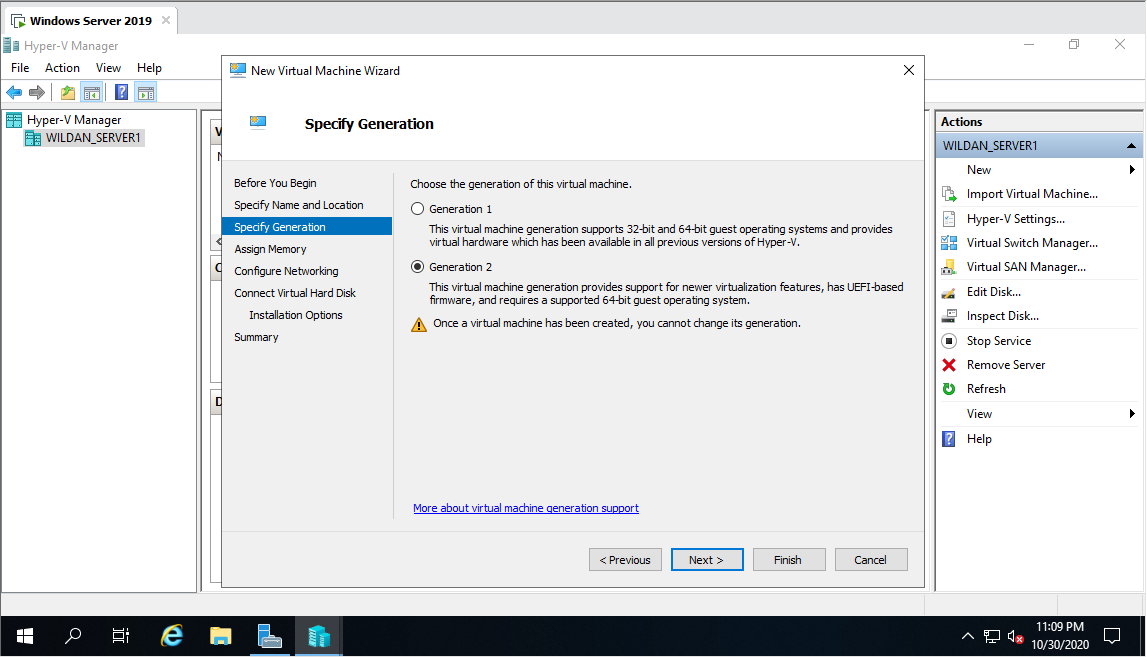Expand the View actions submenu
This screenshot has width=1147, height=657.
(980, 413)
